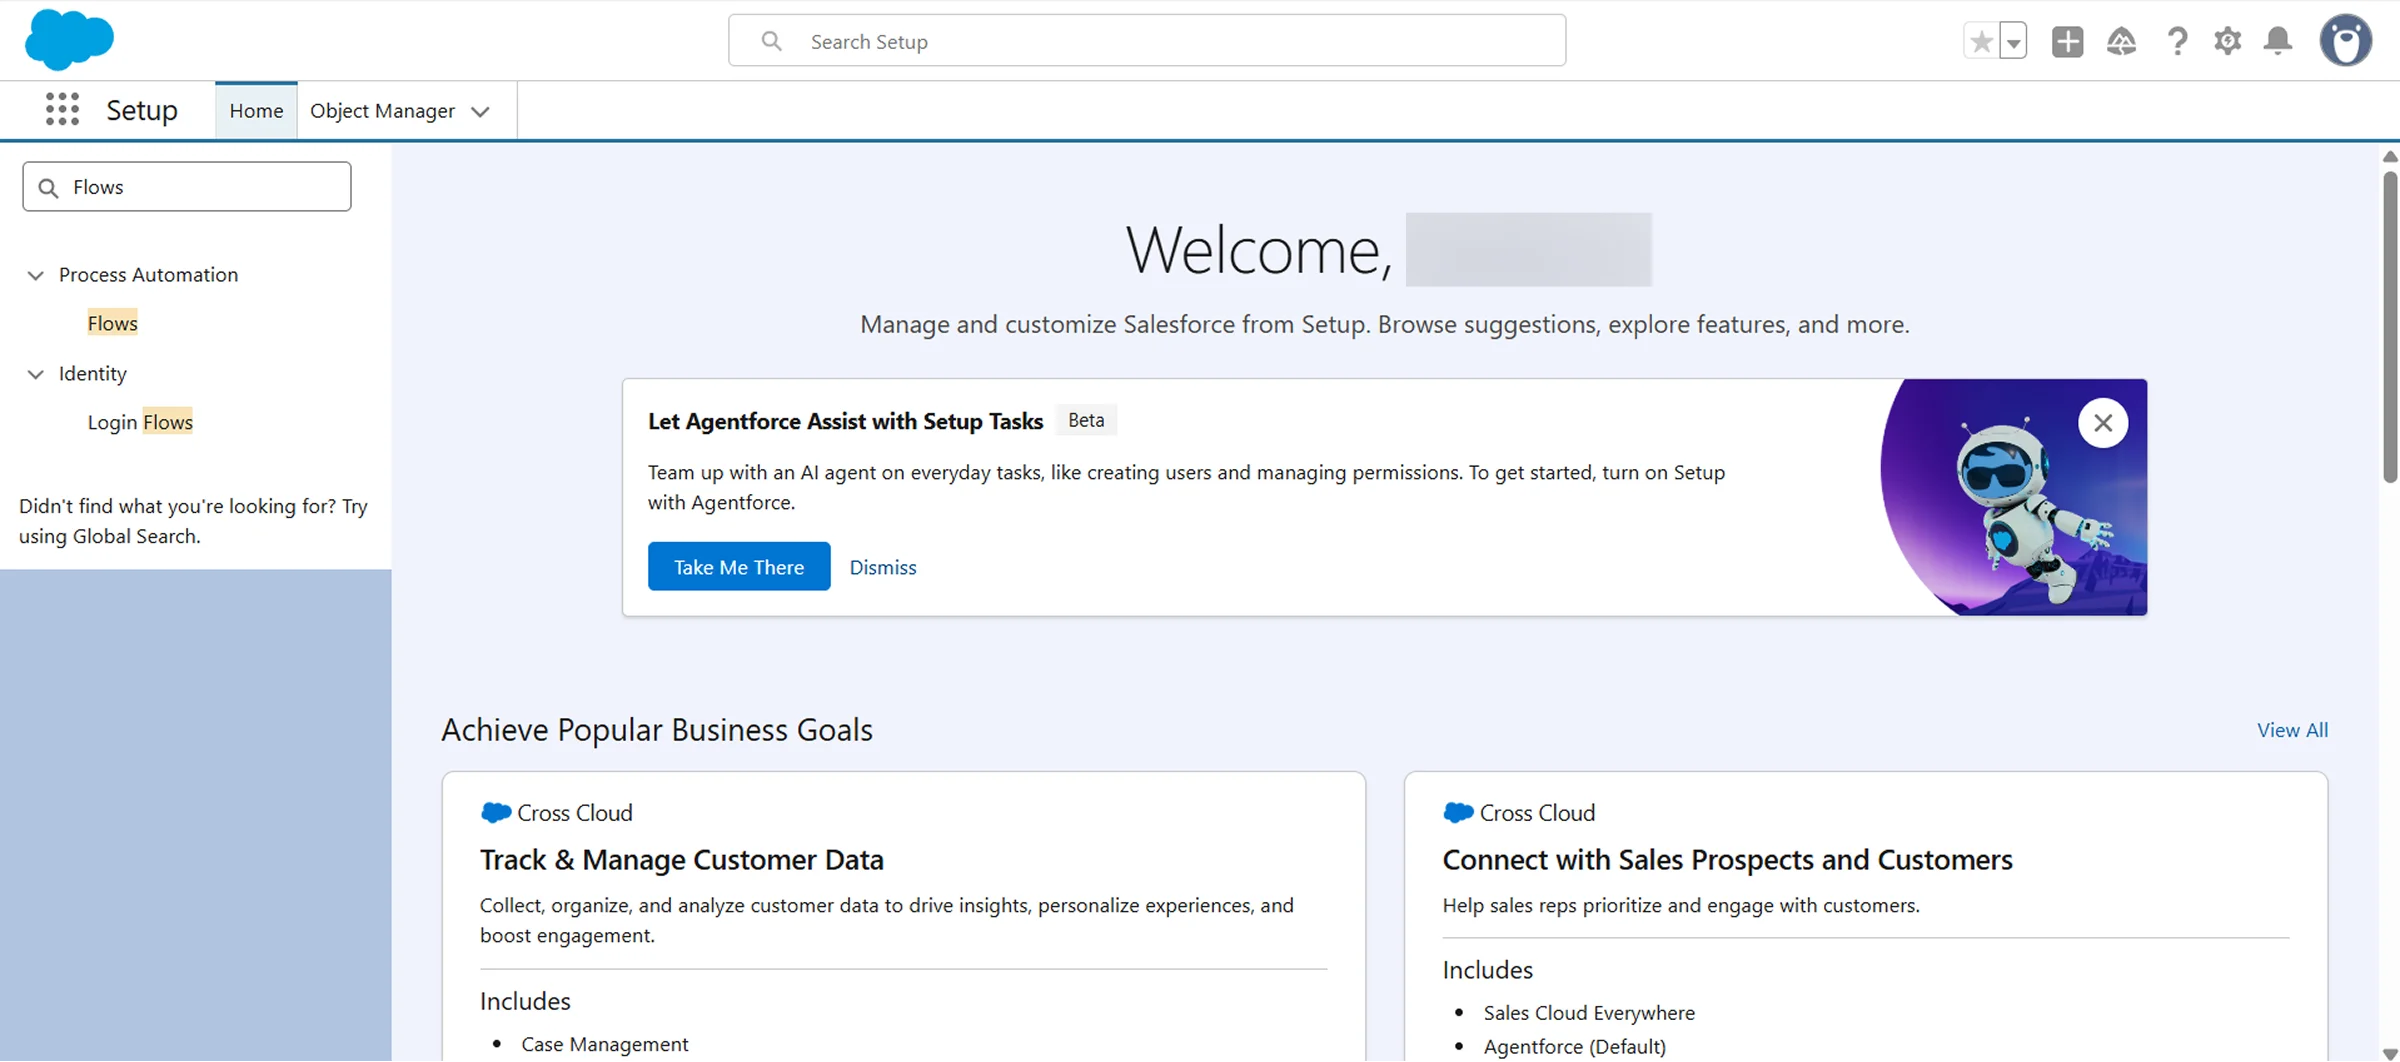The width and height of the screenshot is (2400, 1062).
Task: Collapse the Process Automation section
Action: point(36,275)
